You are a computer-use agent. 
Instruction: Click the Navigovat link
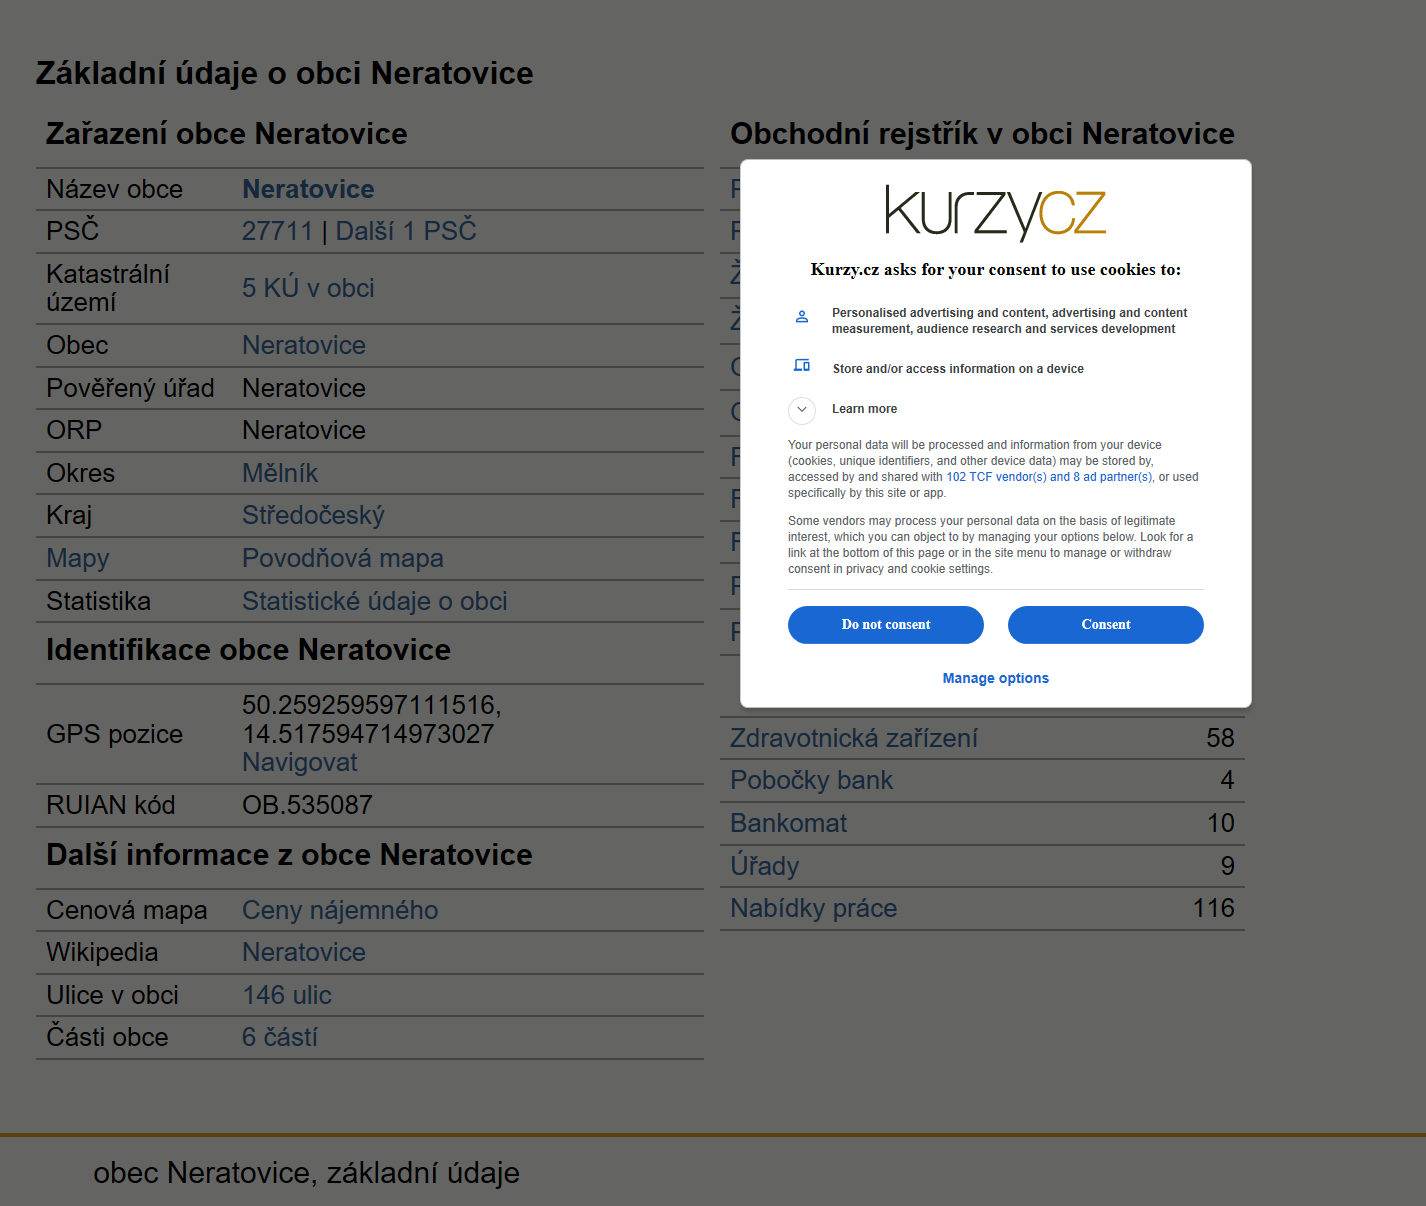coord(300,762)
